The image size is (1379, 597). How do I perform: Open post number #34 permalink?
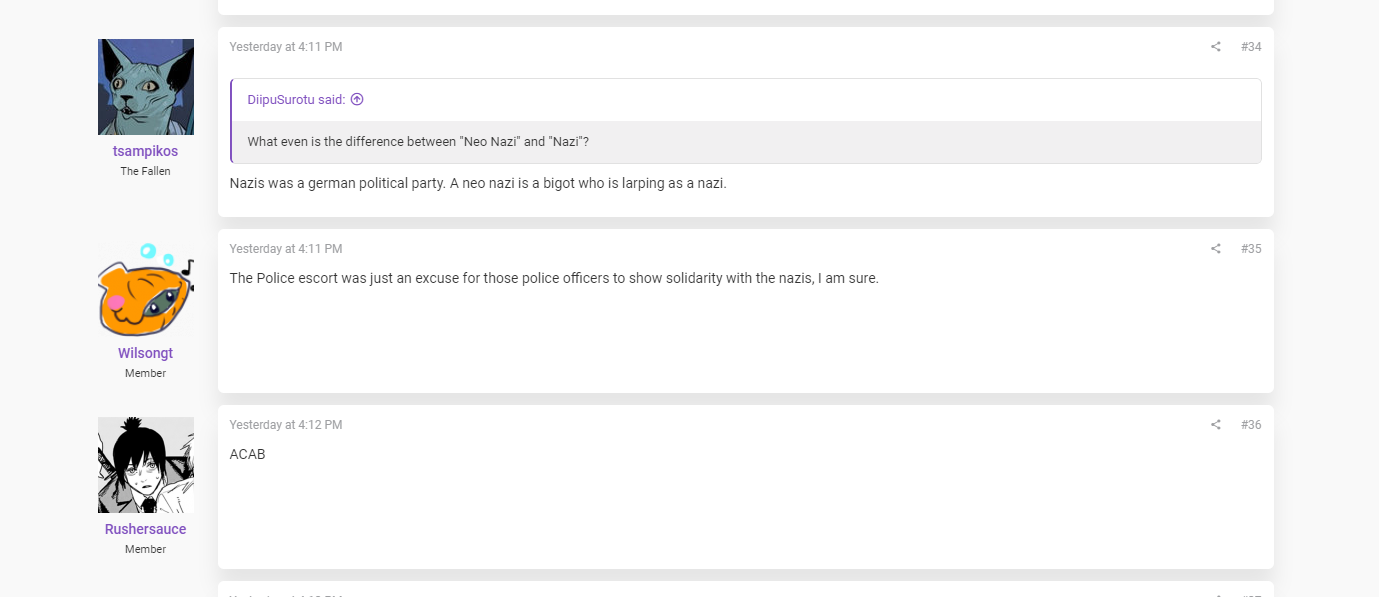[x=1251, y=47]
